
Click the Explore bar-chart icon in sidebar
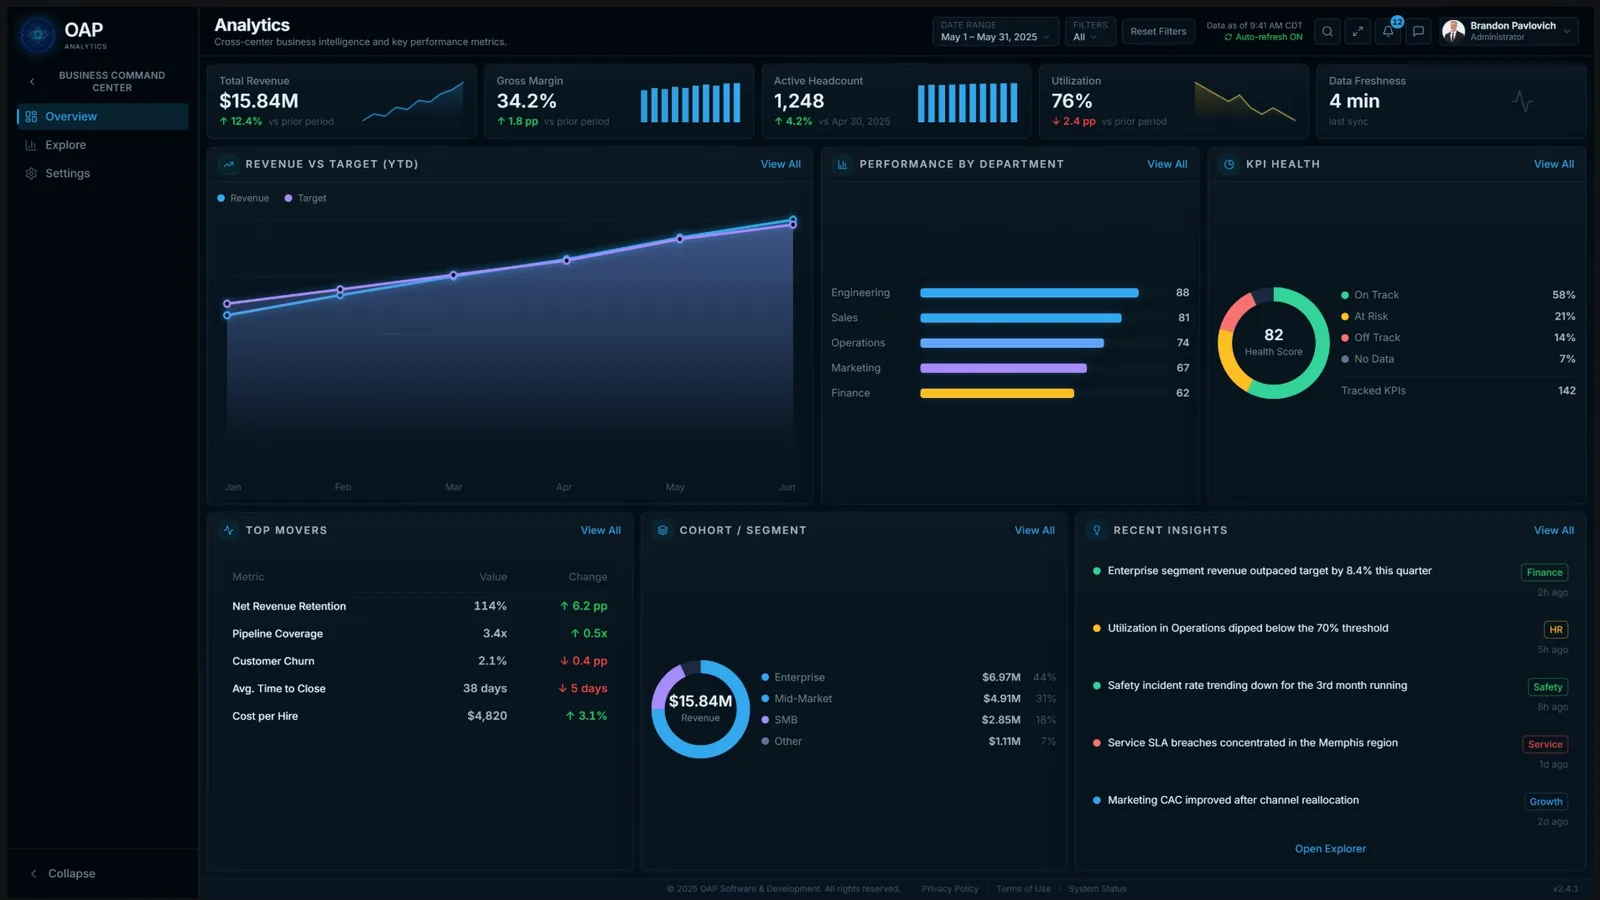tap(31, 145)
